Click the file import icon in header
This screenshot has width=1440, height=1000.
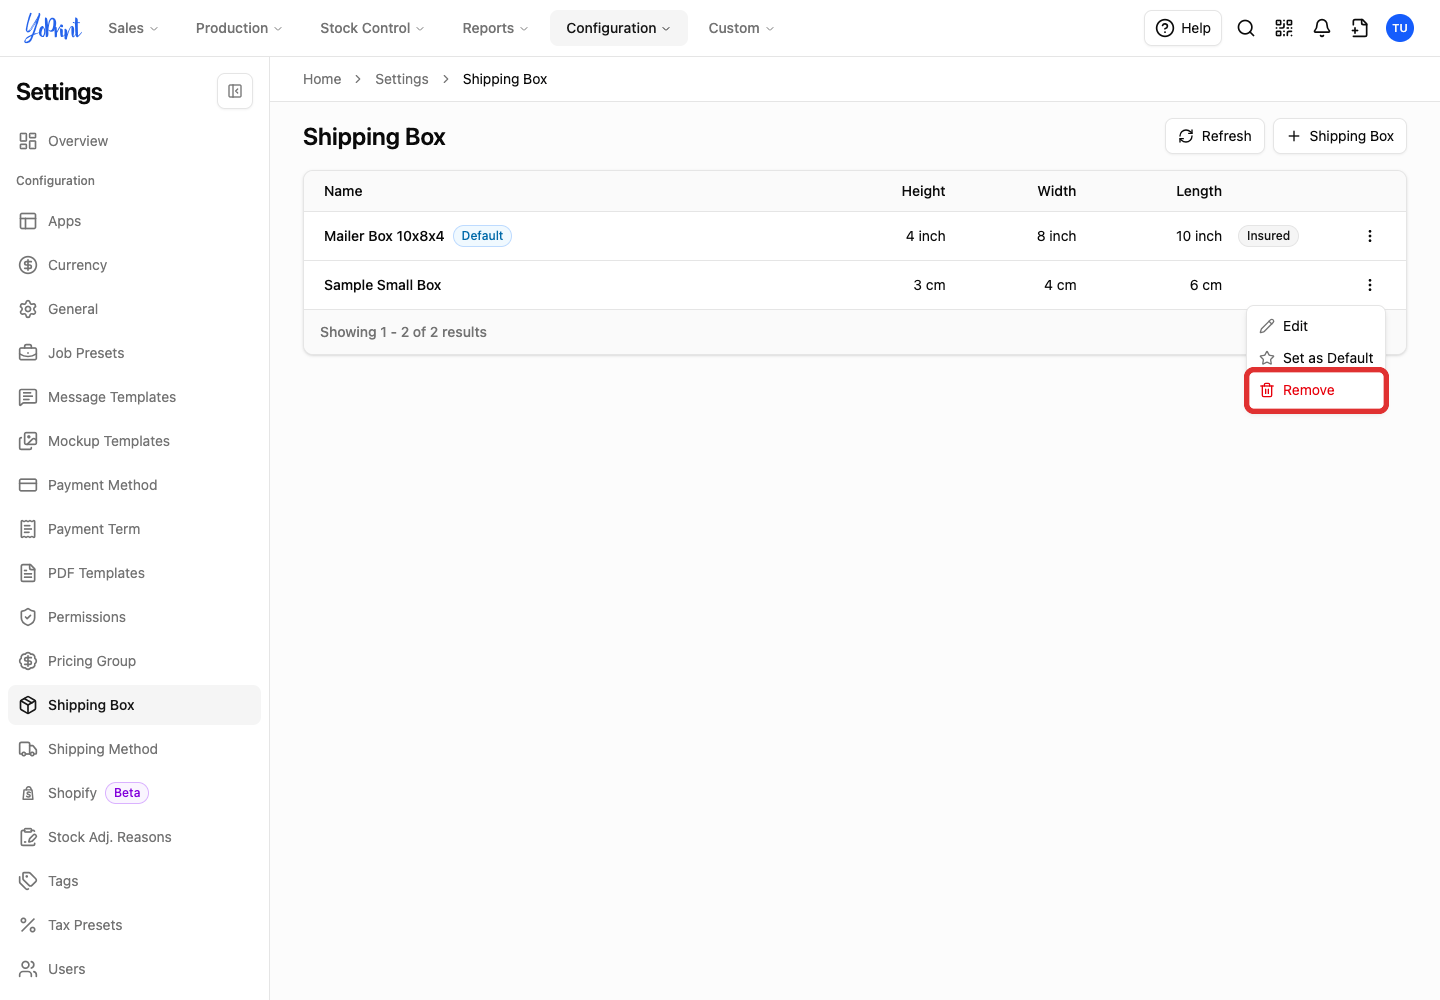coord(1360,28)
